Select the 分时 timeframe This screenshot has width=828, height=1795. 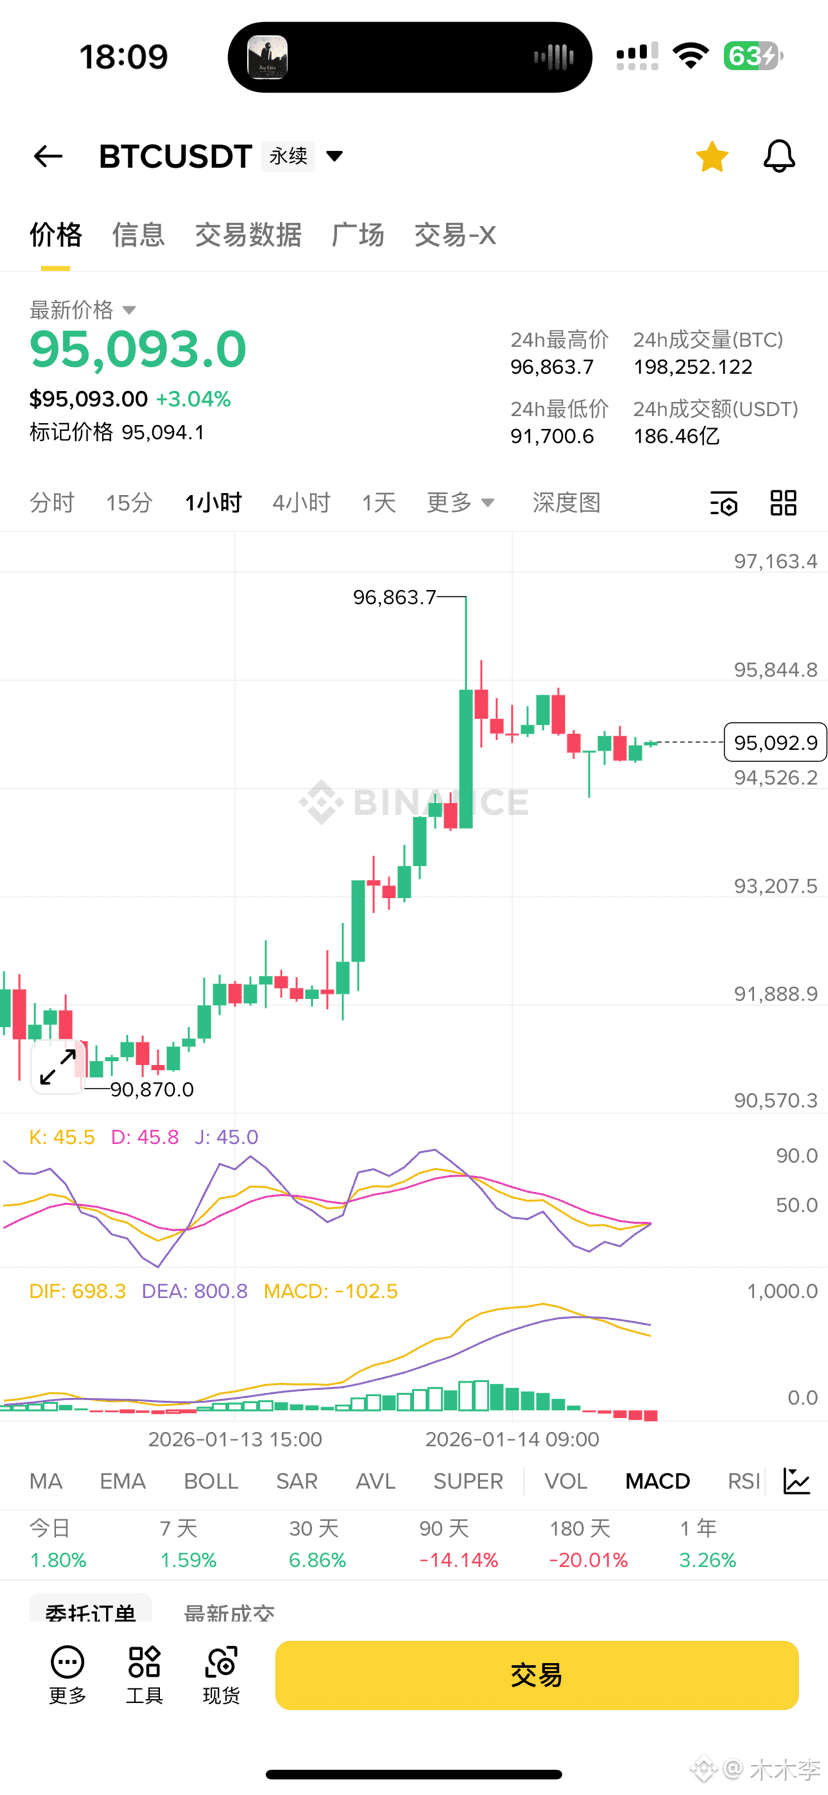(52, 502)
